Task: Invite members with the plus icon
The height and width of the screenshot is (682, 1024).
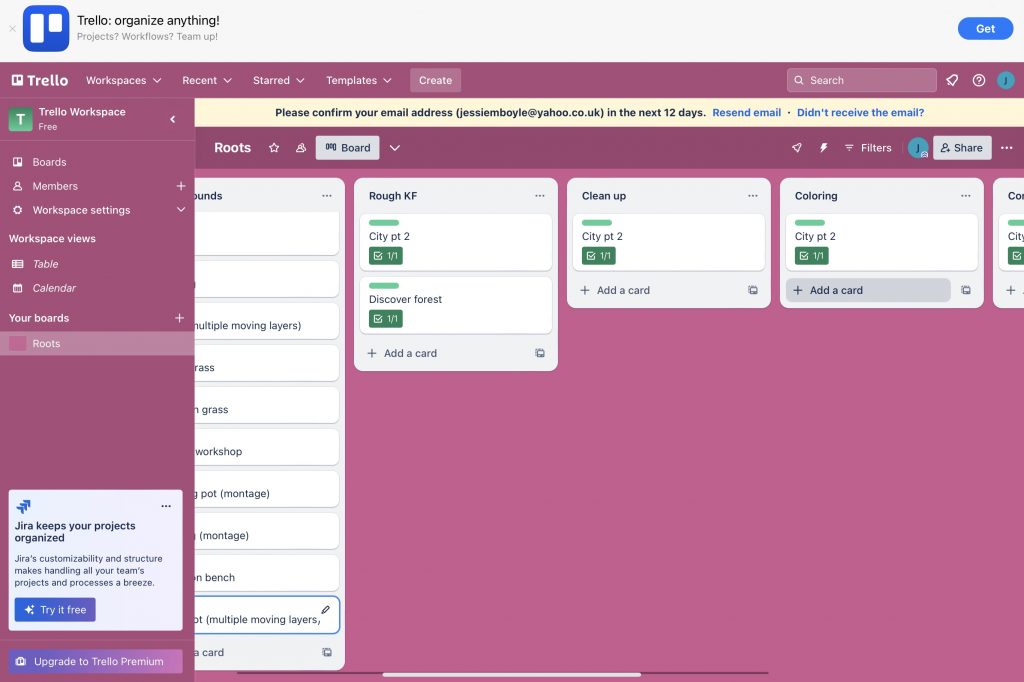Action: pos(181,186)
